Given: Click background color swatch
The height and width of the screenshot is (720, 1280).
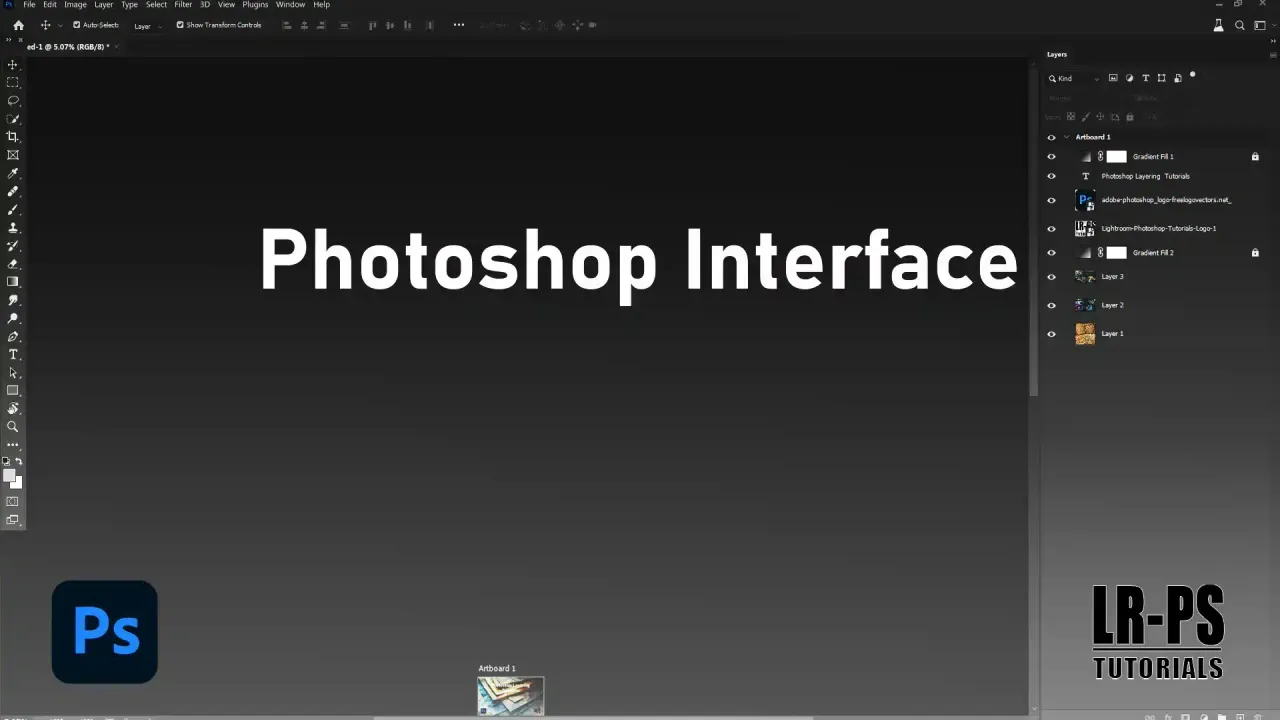Looking at the screenshot, I should click(17, 484).
